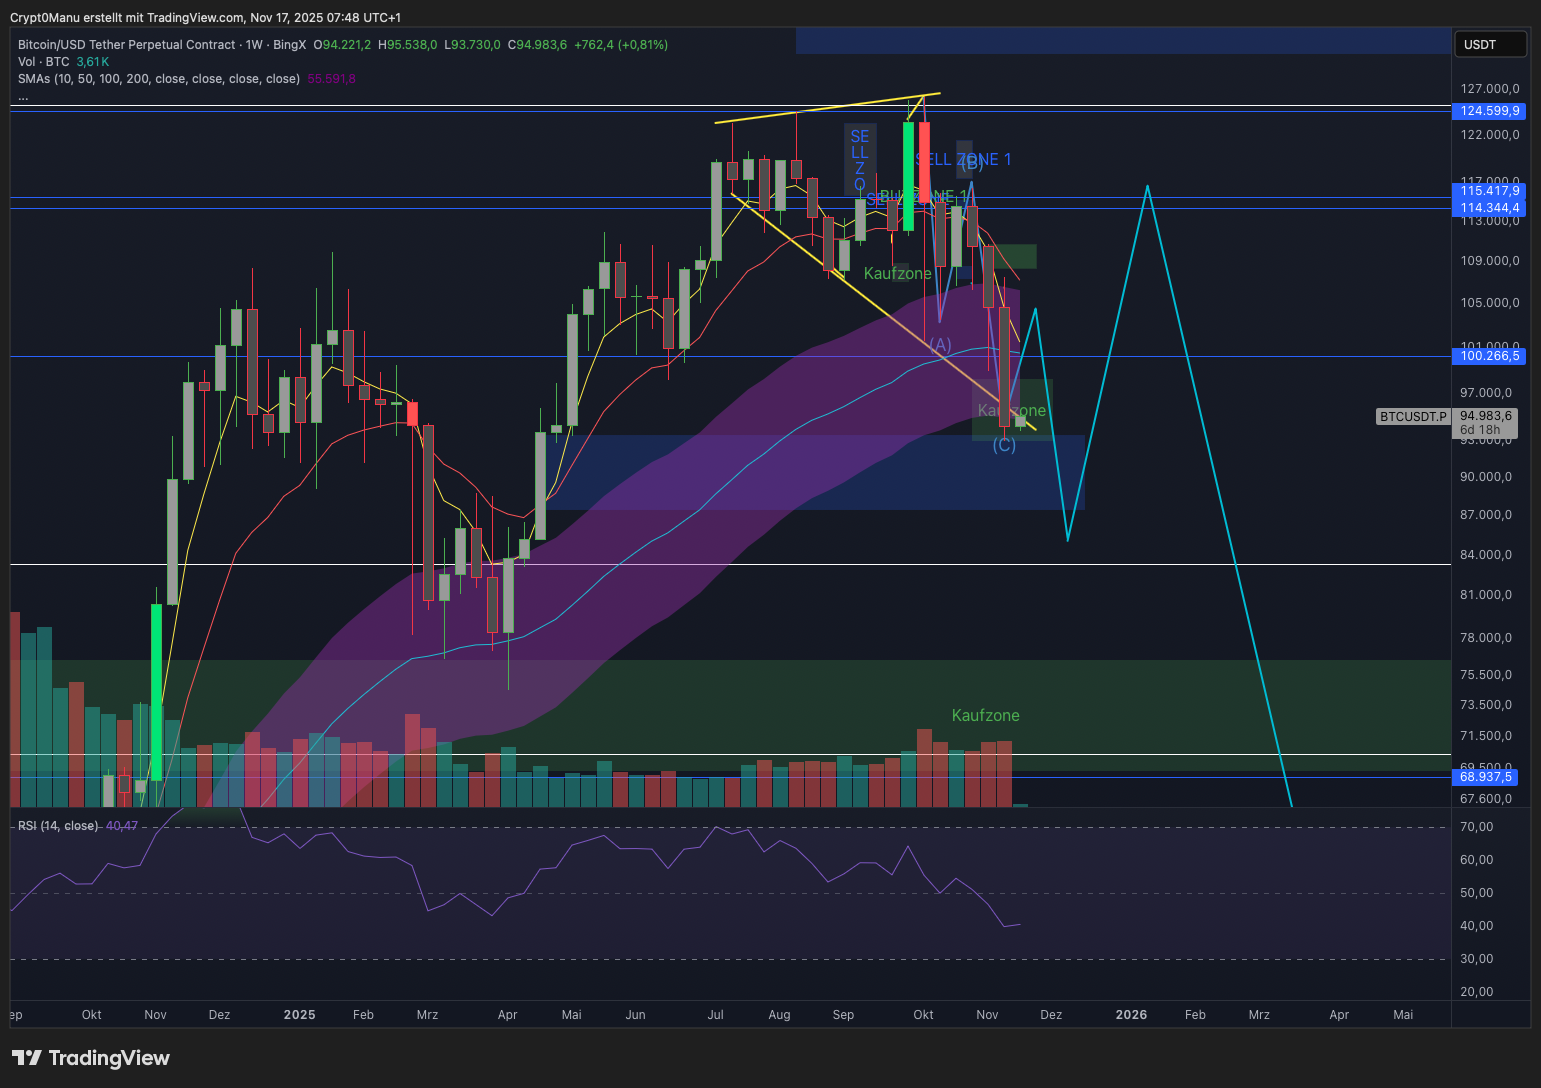Click the 2025 marker on time axis
This screenshot has width=1541, height=1088.
(299, 1015)
